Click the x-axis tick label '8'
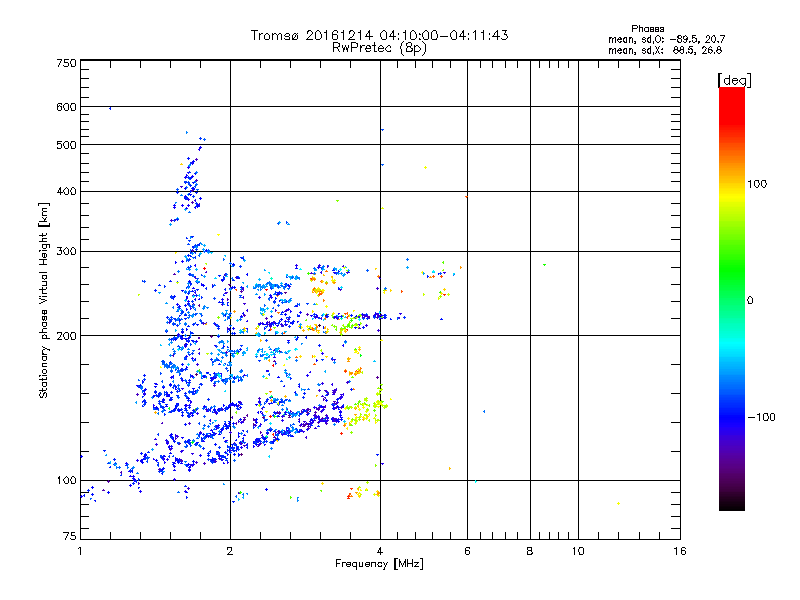 (530, 551)
